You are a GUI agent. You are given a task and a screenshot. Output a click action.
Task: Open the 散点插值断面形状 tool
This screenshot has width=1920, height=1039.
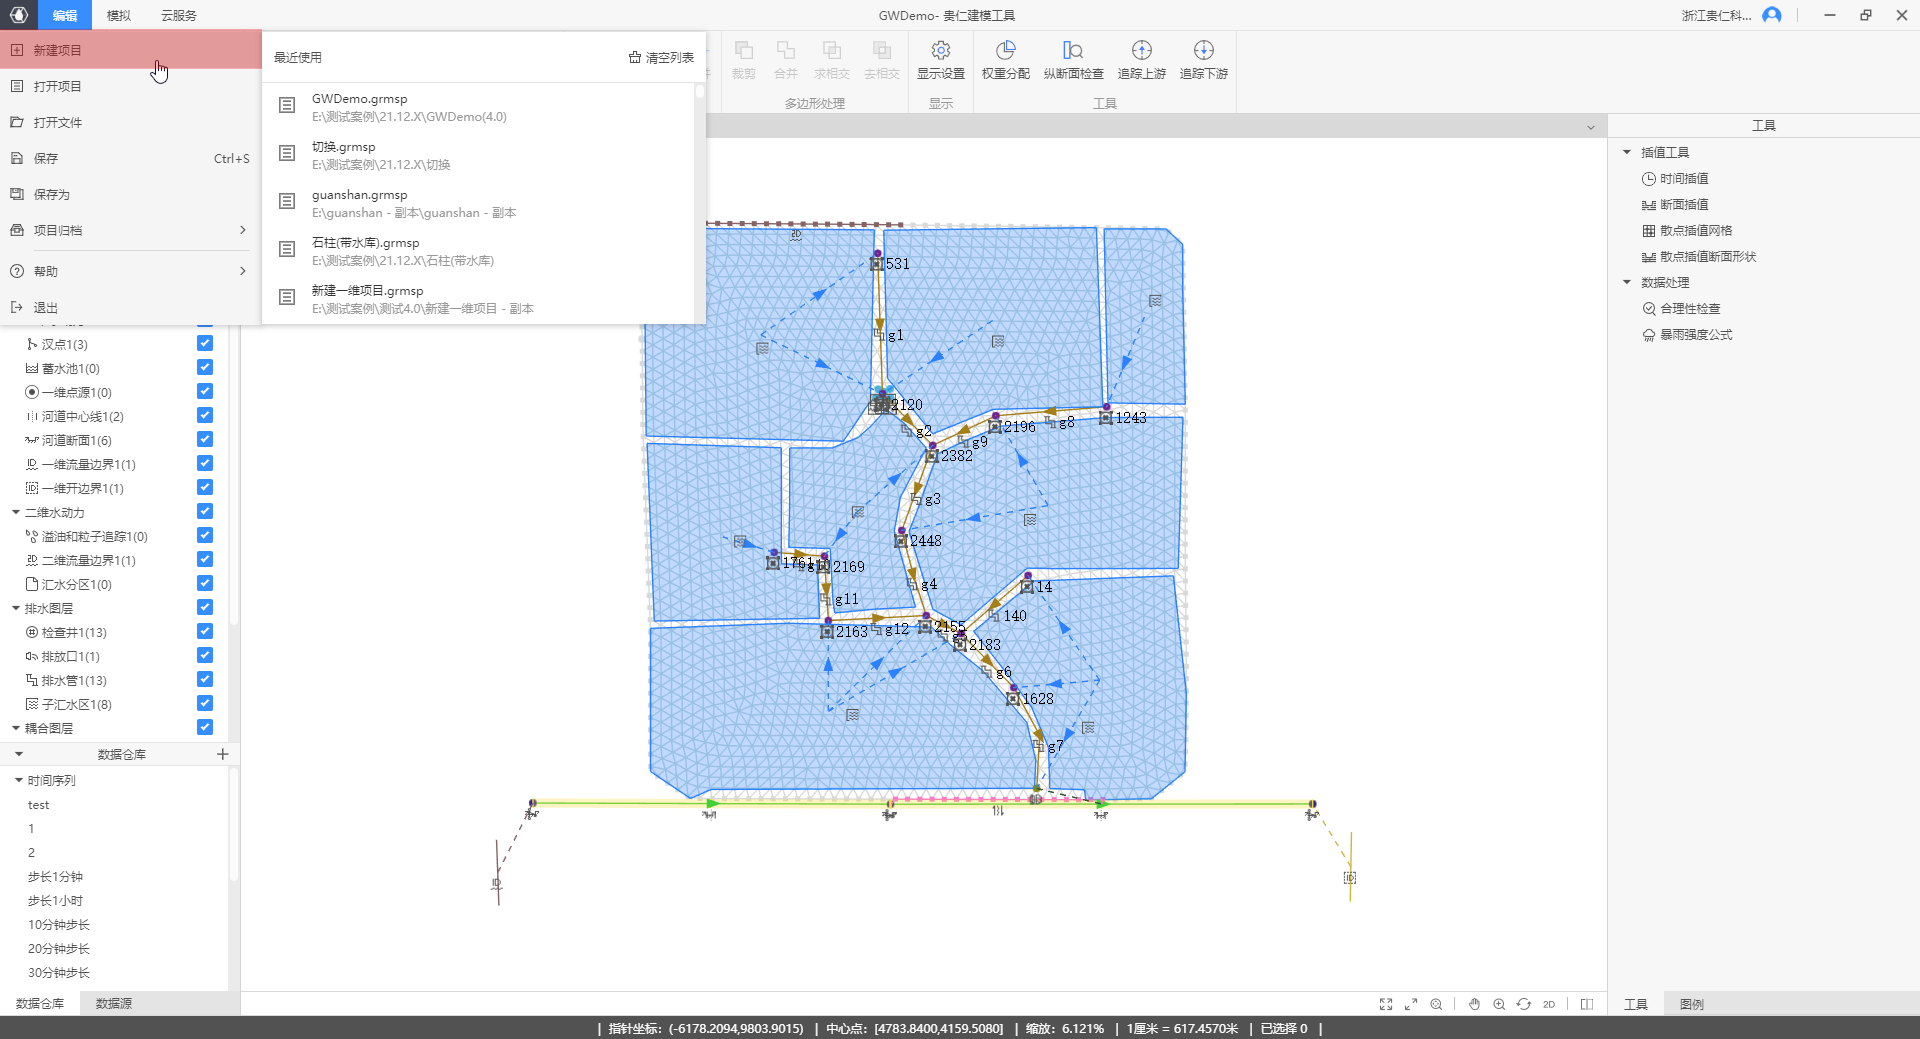pos(1699,257)
